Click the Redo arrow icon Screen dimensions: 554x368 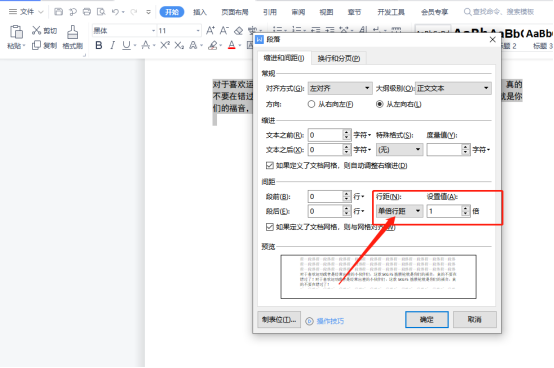tap(134, 12)
